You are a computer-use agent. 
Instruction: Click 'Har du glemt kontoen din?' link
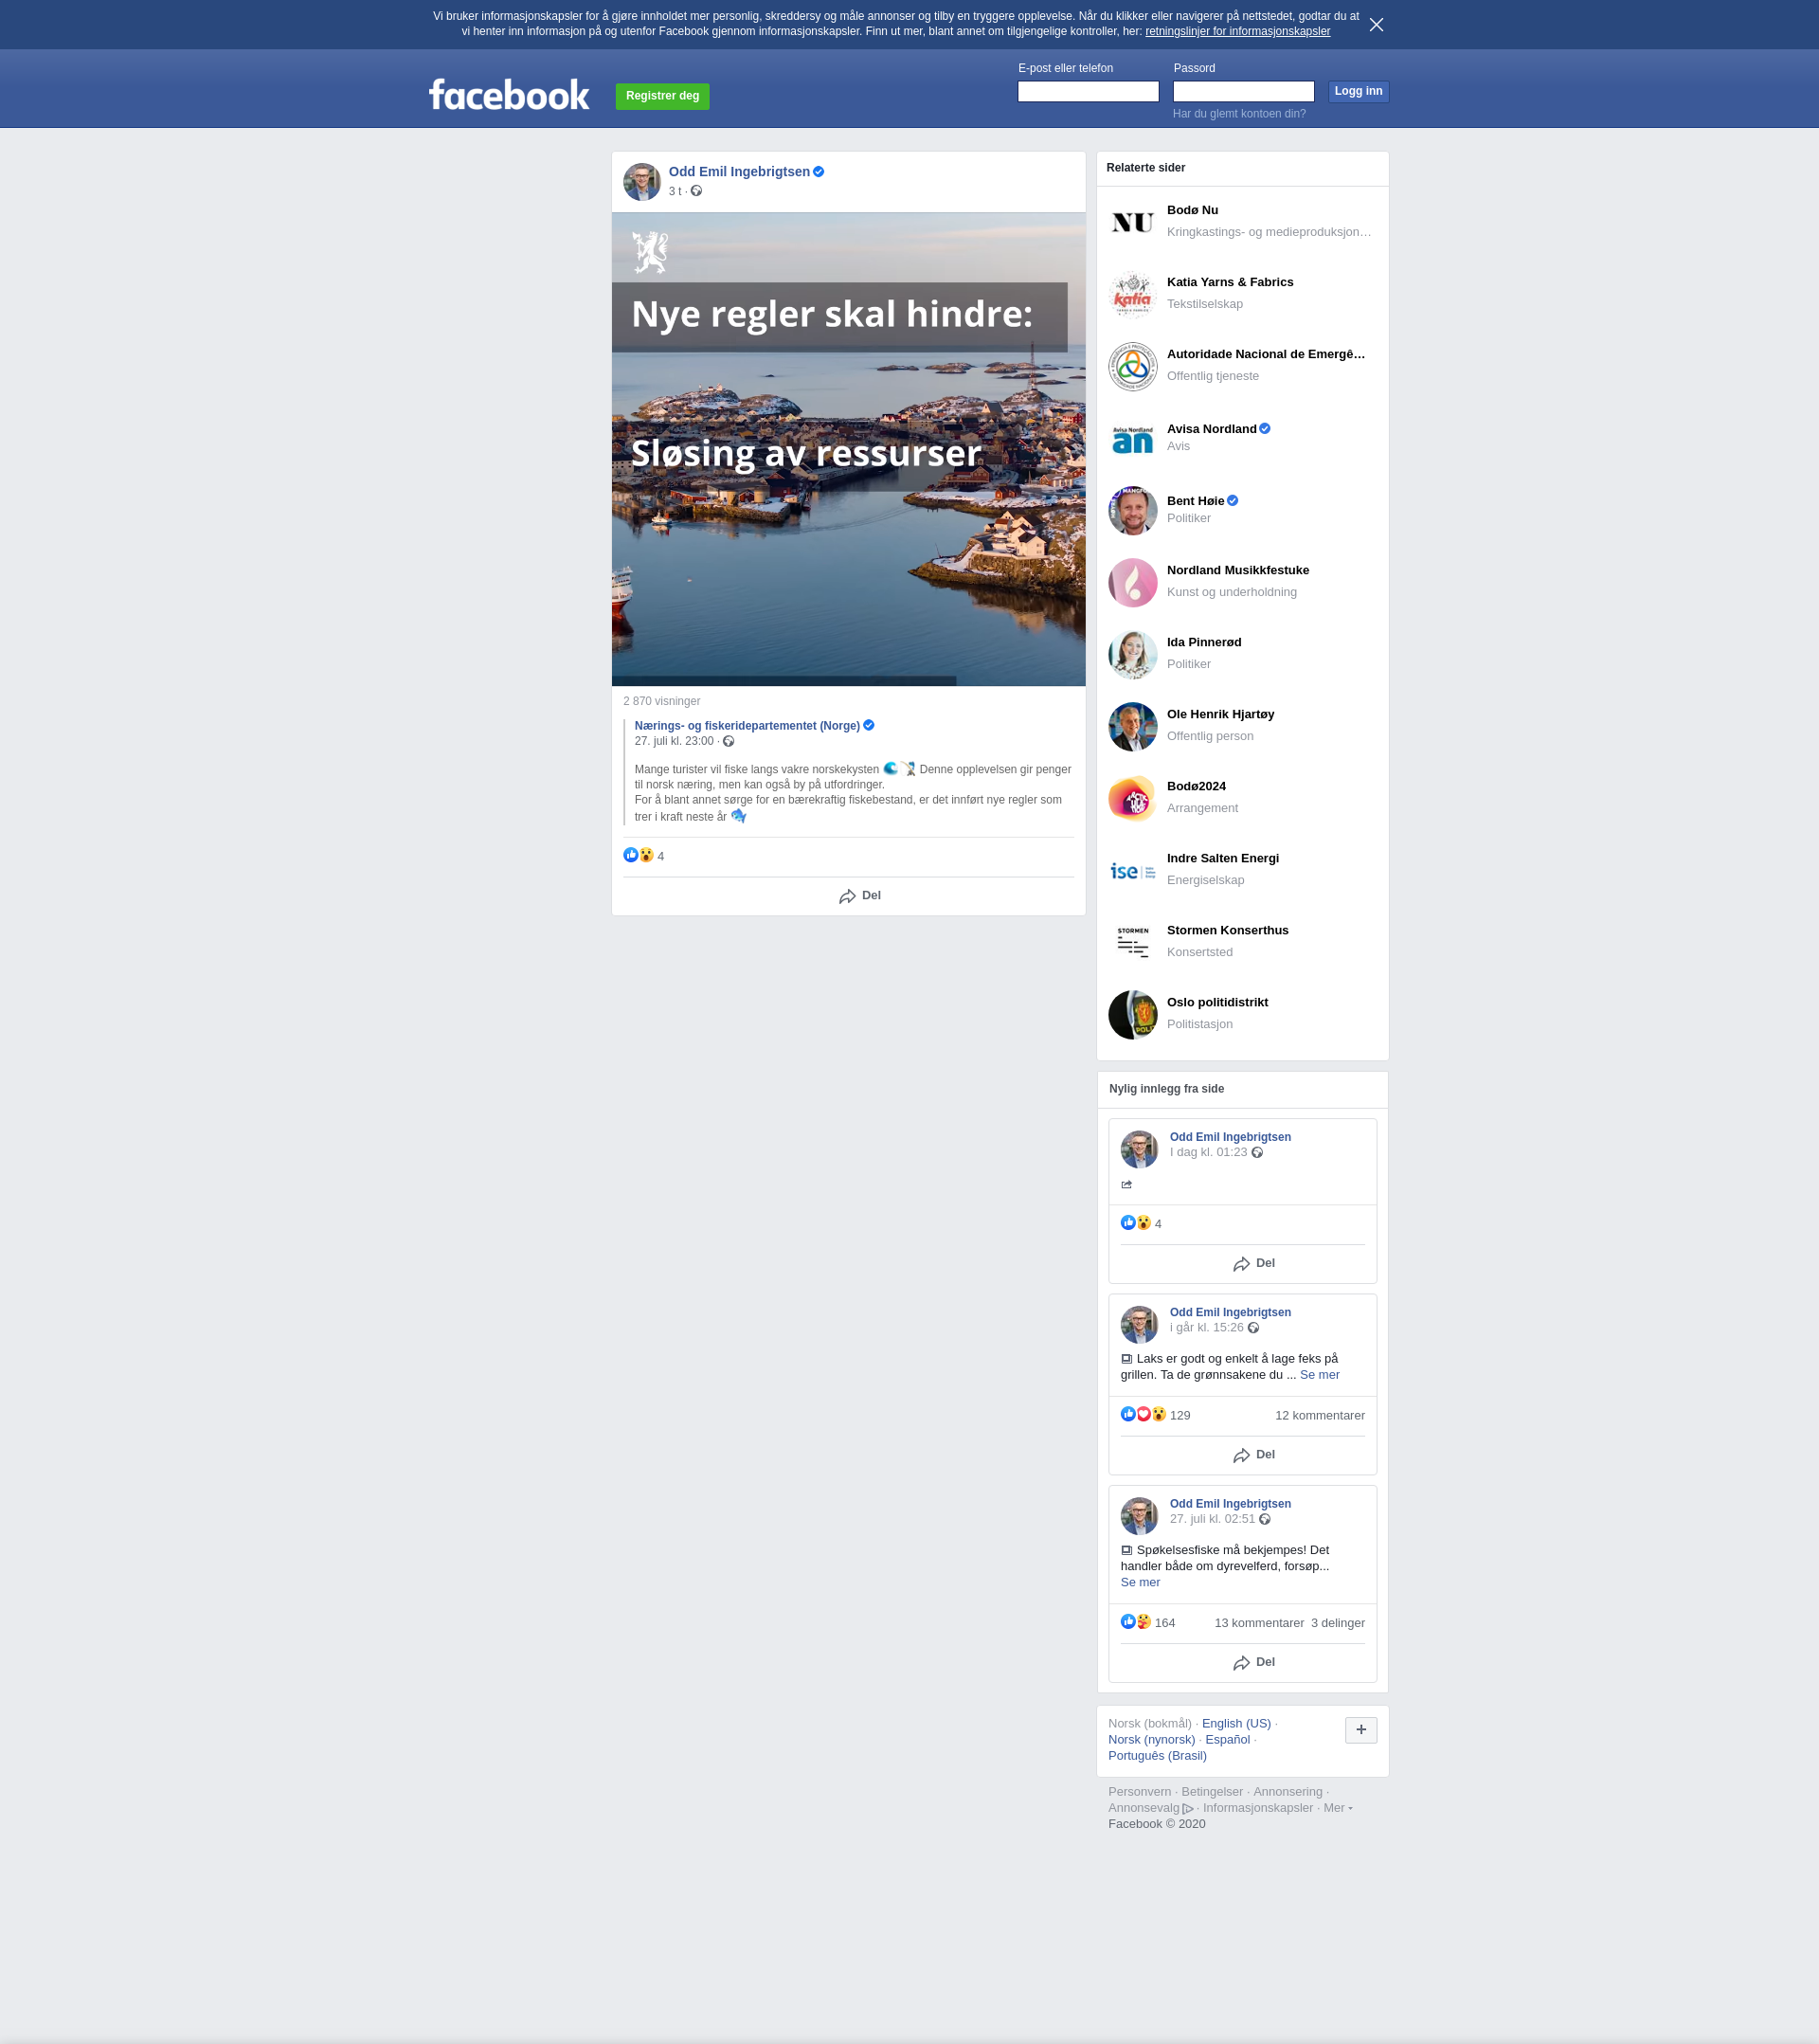(1238, 114)
